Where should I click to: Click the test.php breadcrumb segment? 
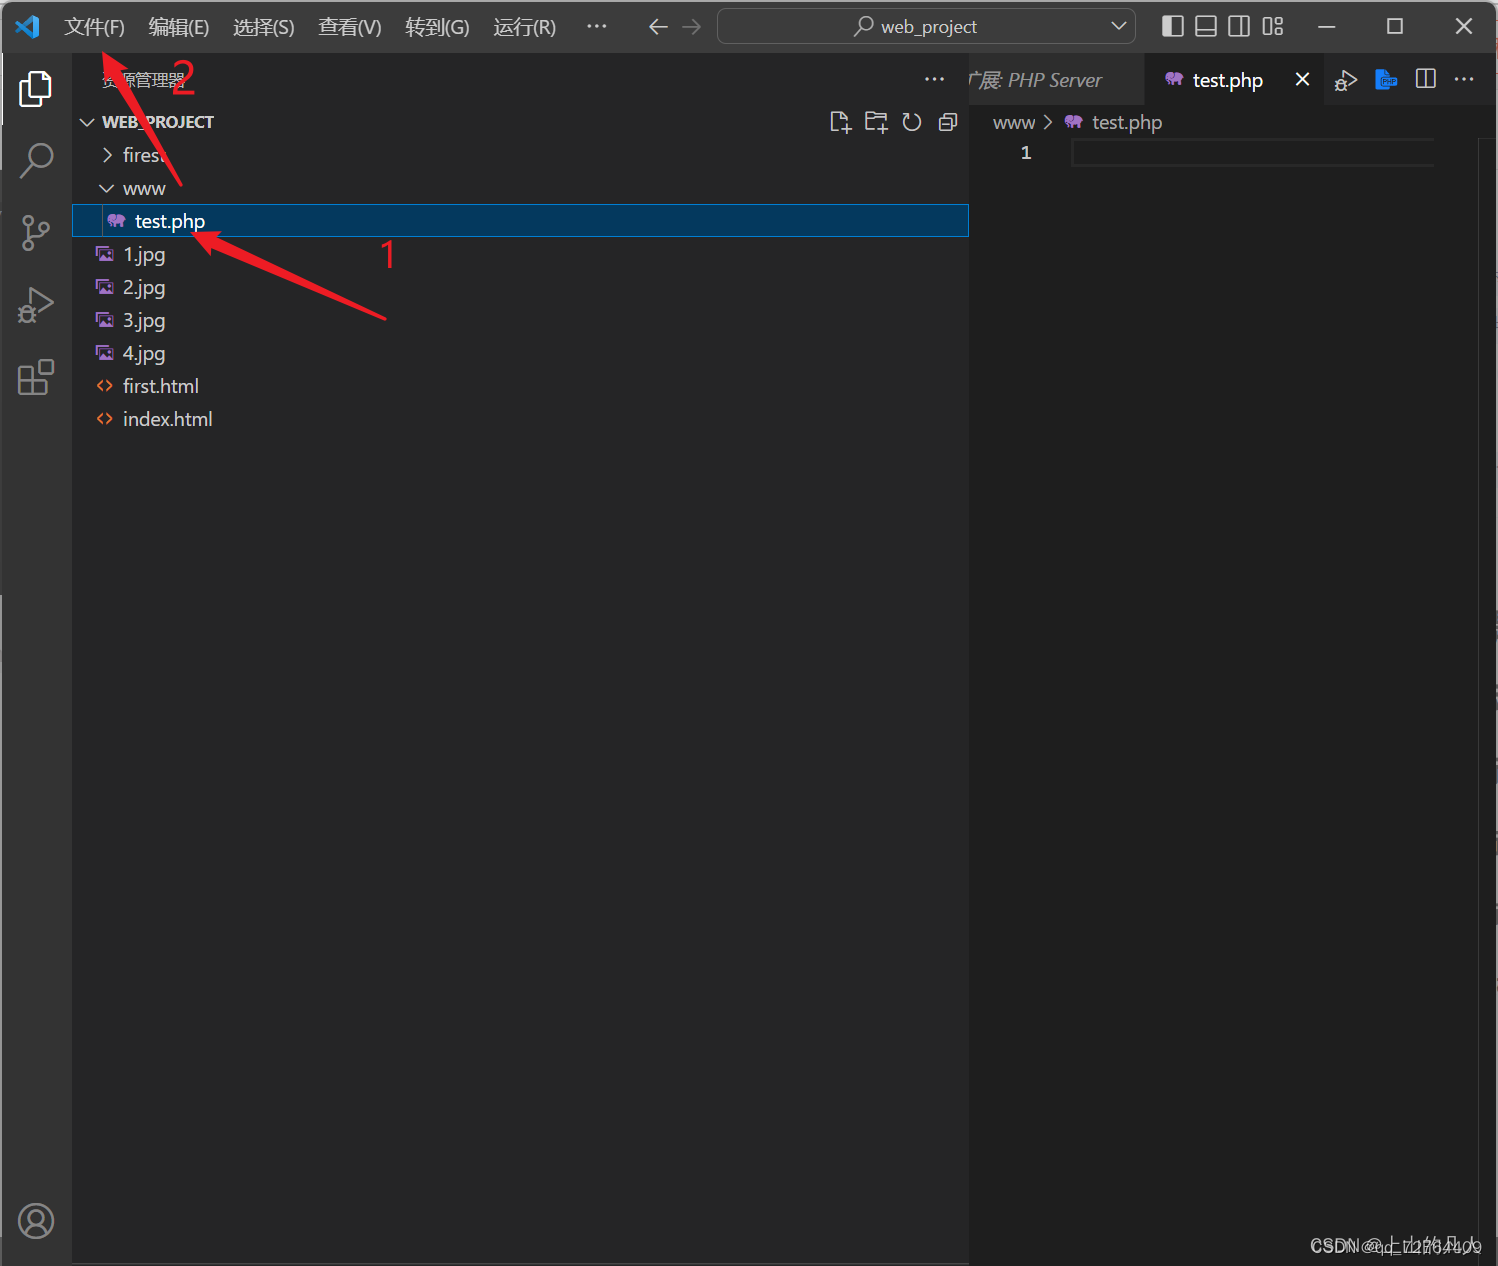point(1126,122)
